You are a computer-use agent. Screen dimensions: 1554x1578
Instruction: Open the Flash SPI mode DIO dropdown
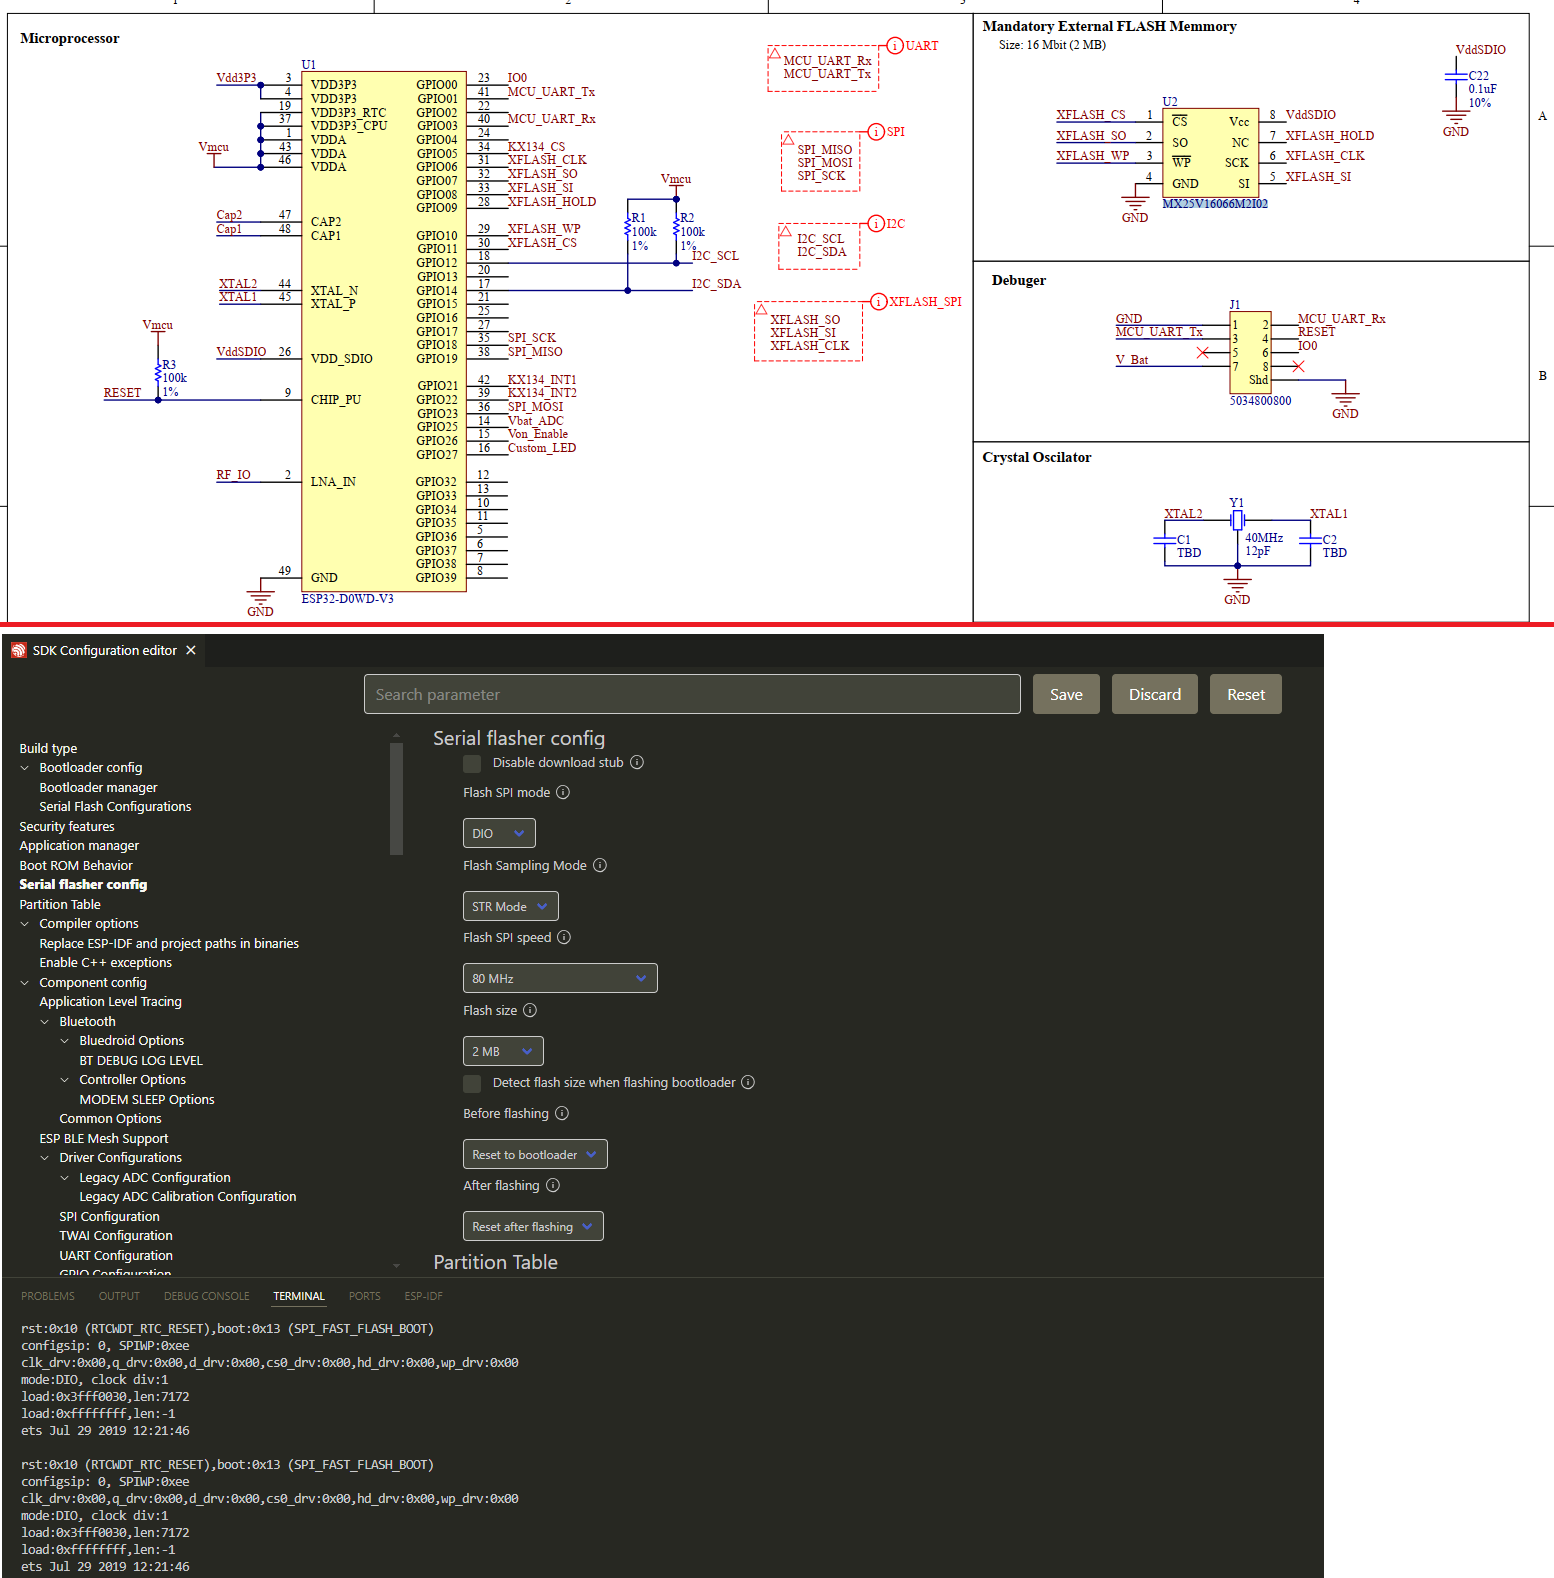499,833
